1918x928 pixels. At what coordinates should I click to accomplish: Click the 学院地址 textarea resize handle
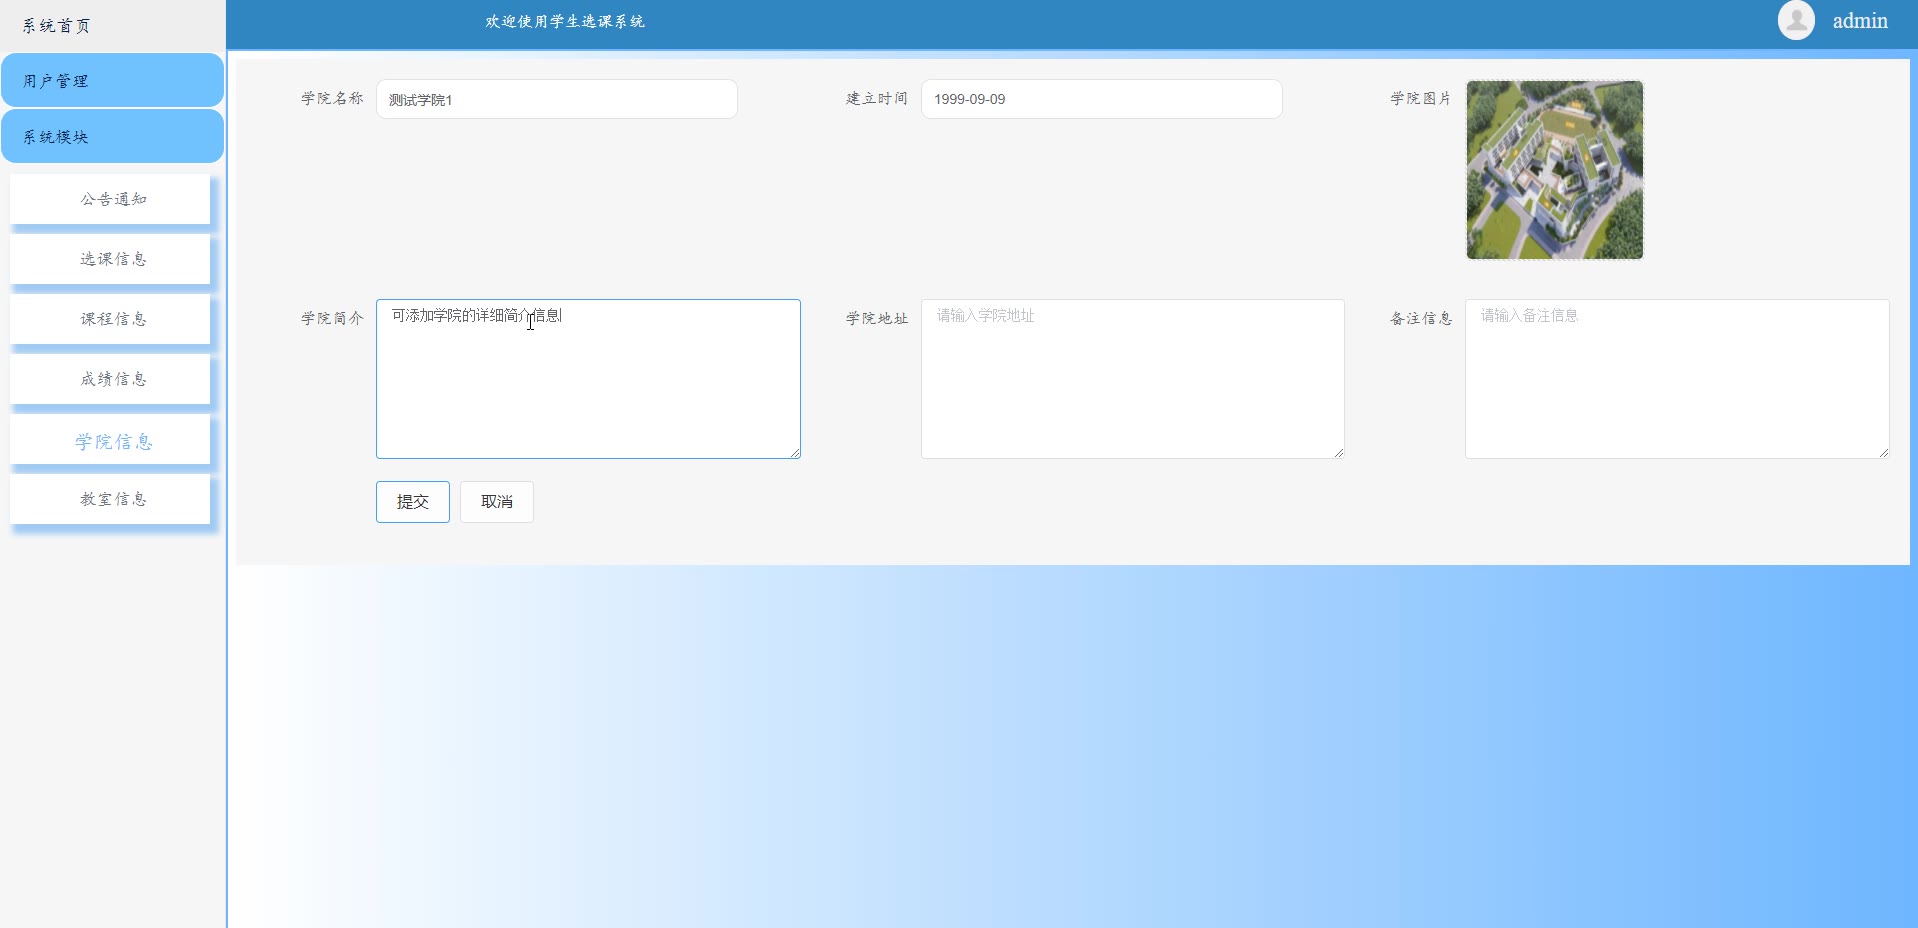[x=1339, y=453]
